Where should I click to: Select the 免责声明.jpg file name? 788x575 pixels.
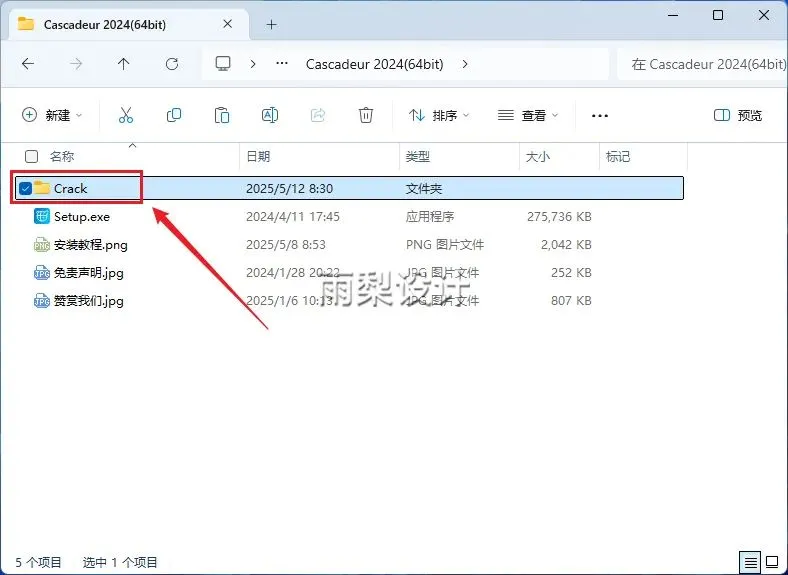(88, 273)
